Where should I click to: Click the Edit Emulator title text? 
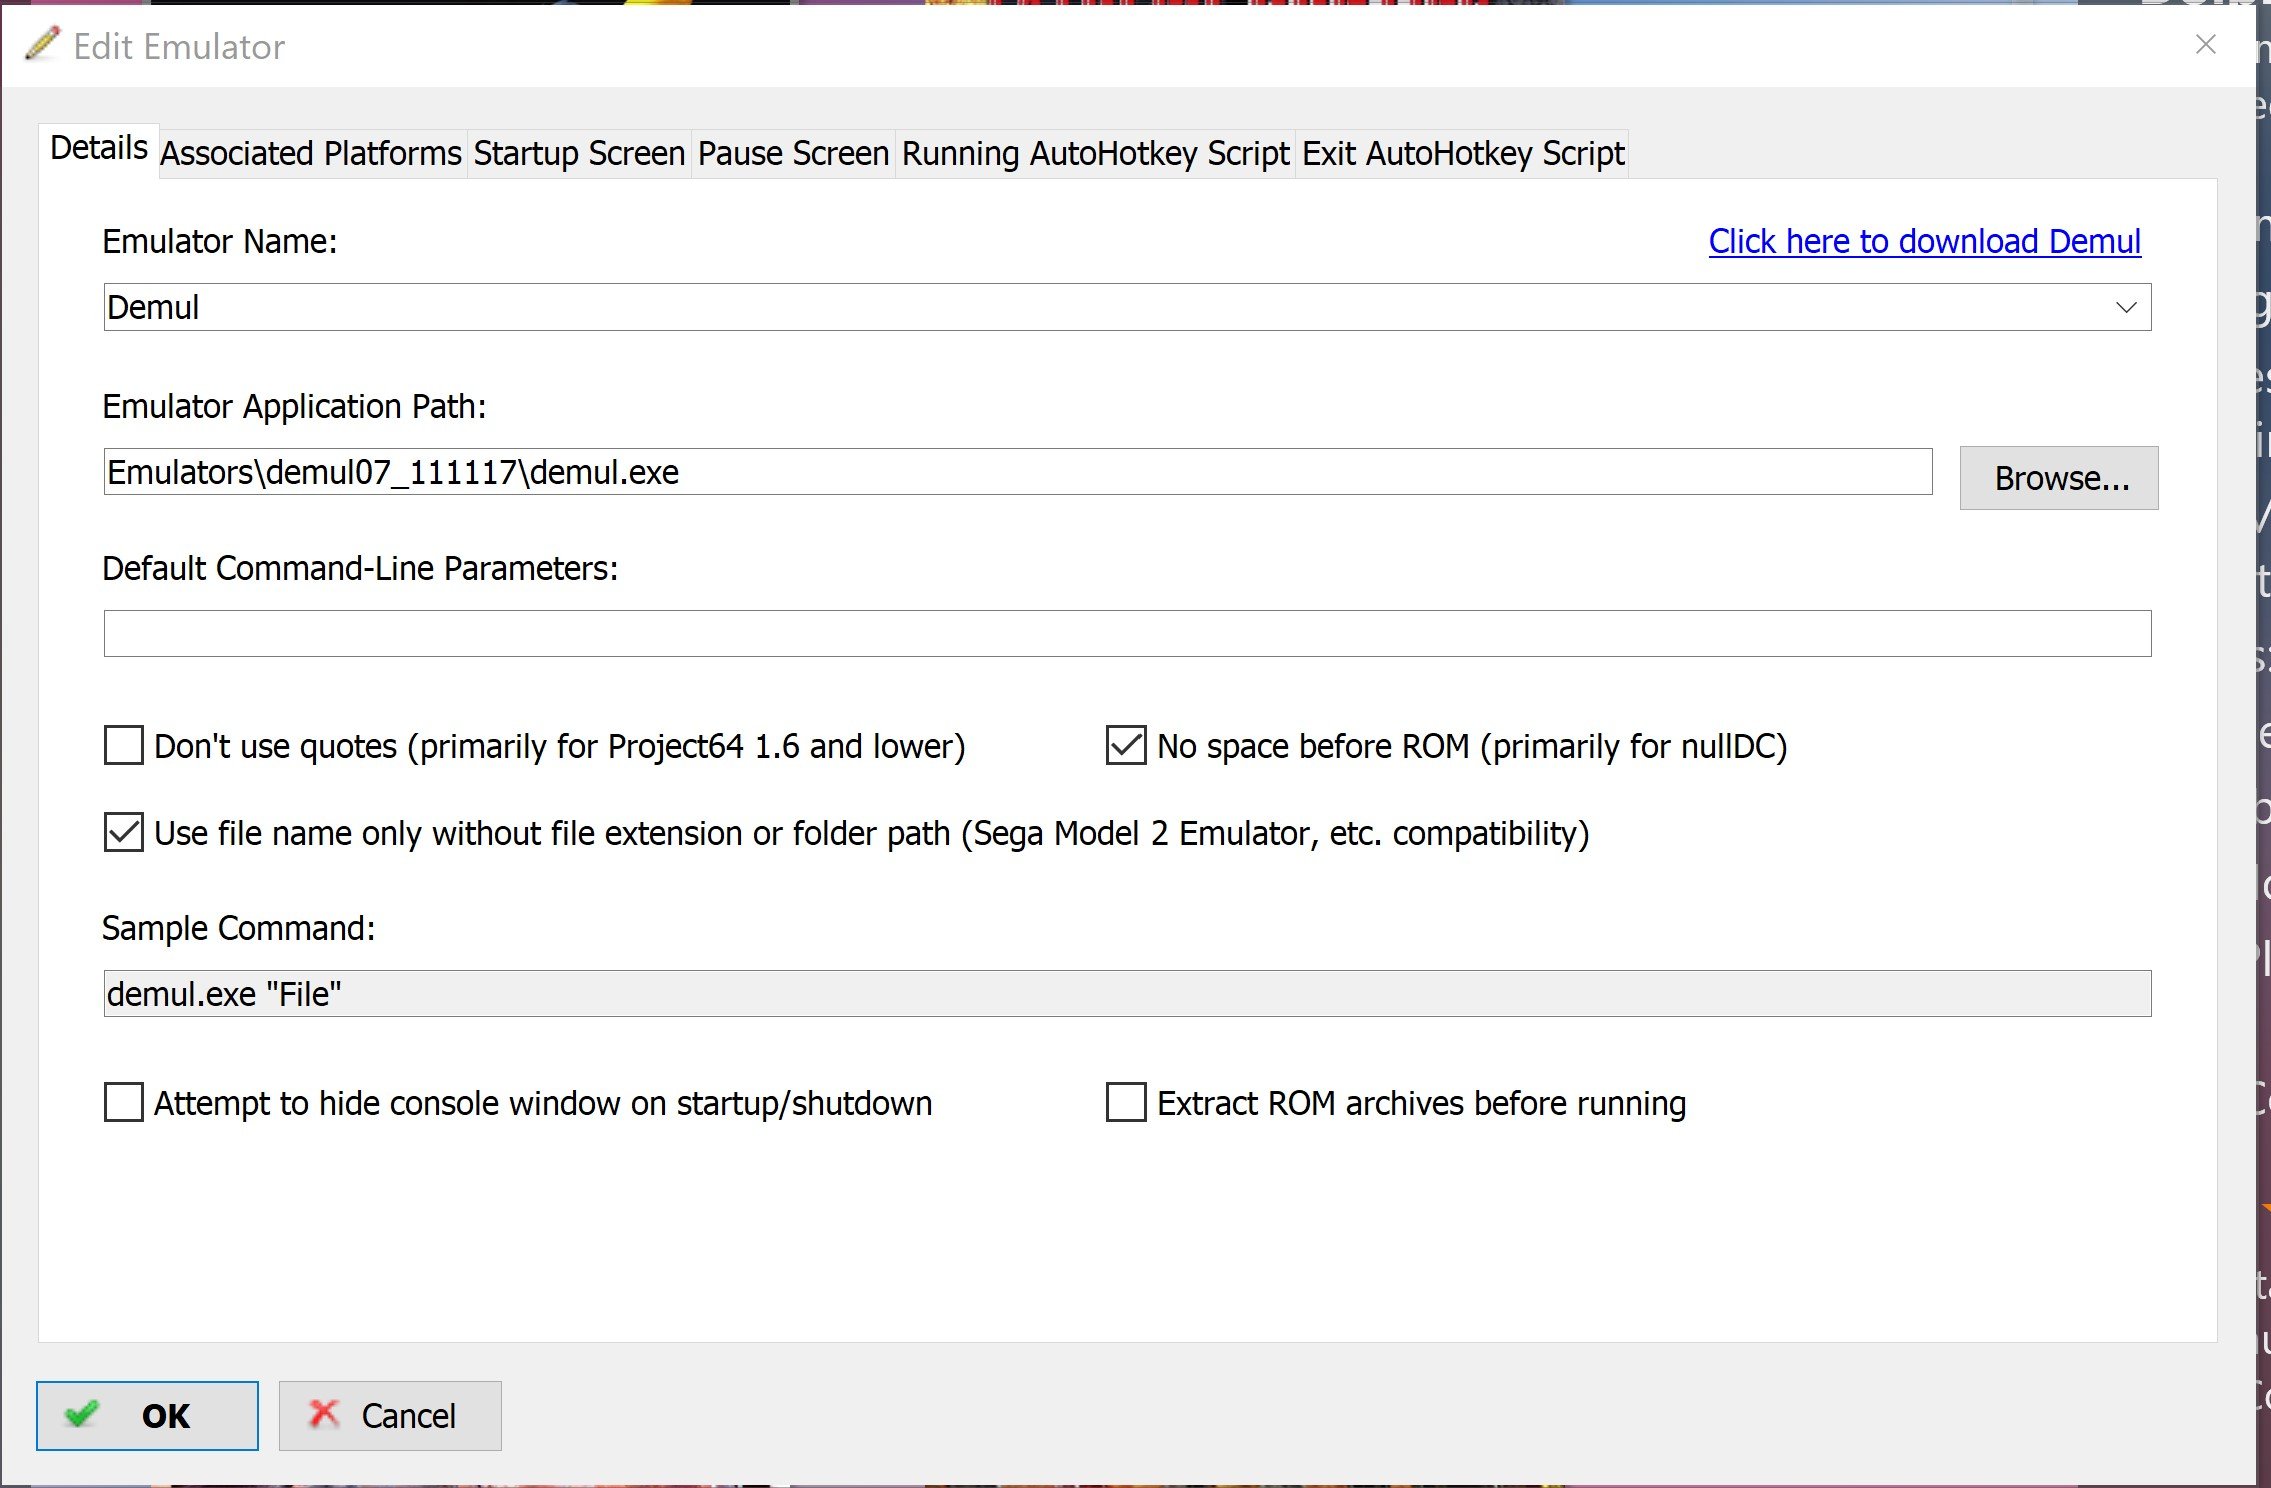point(179,46)
